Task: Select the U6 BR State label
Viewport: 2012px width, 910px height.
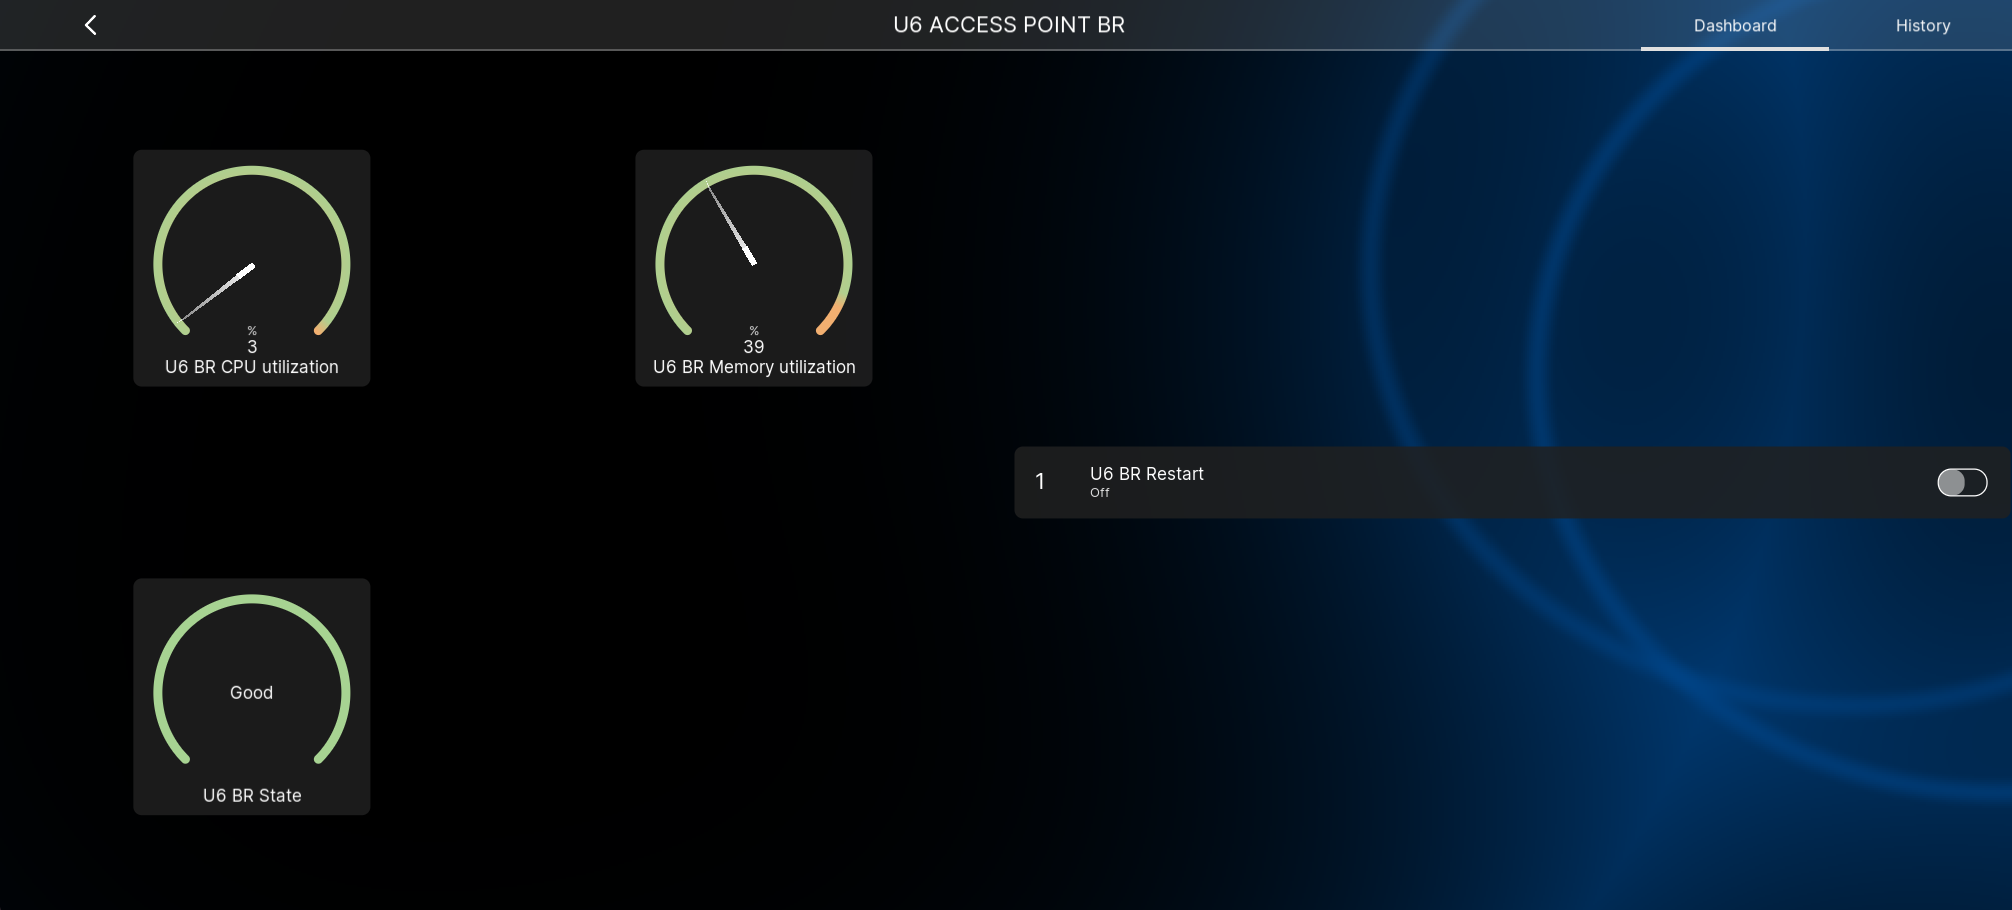Action: pyautogui.click(x=252, y=796)
